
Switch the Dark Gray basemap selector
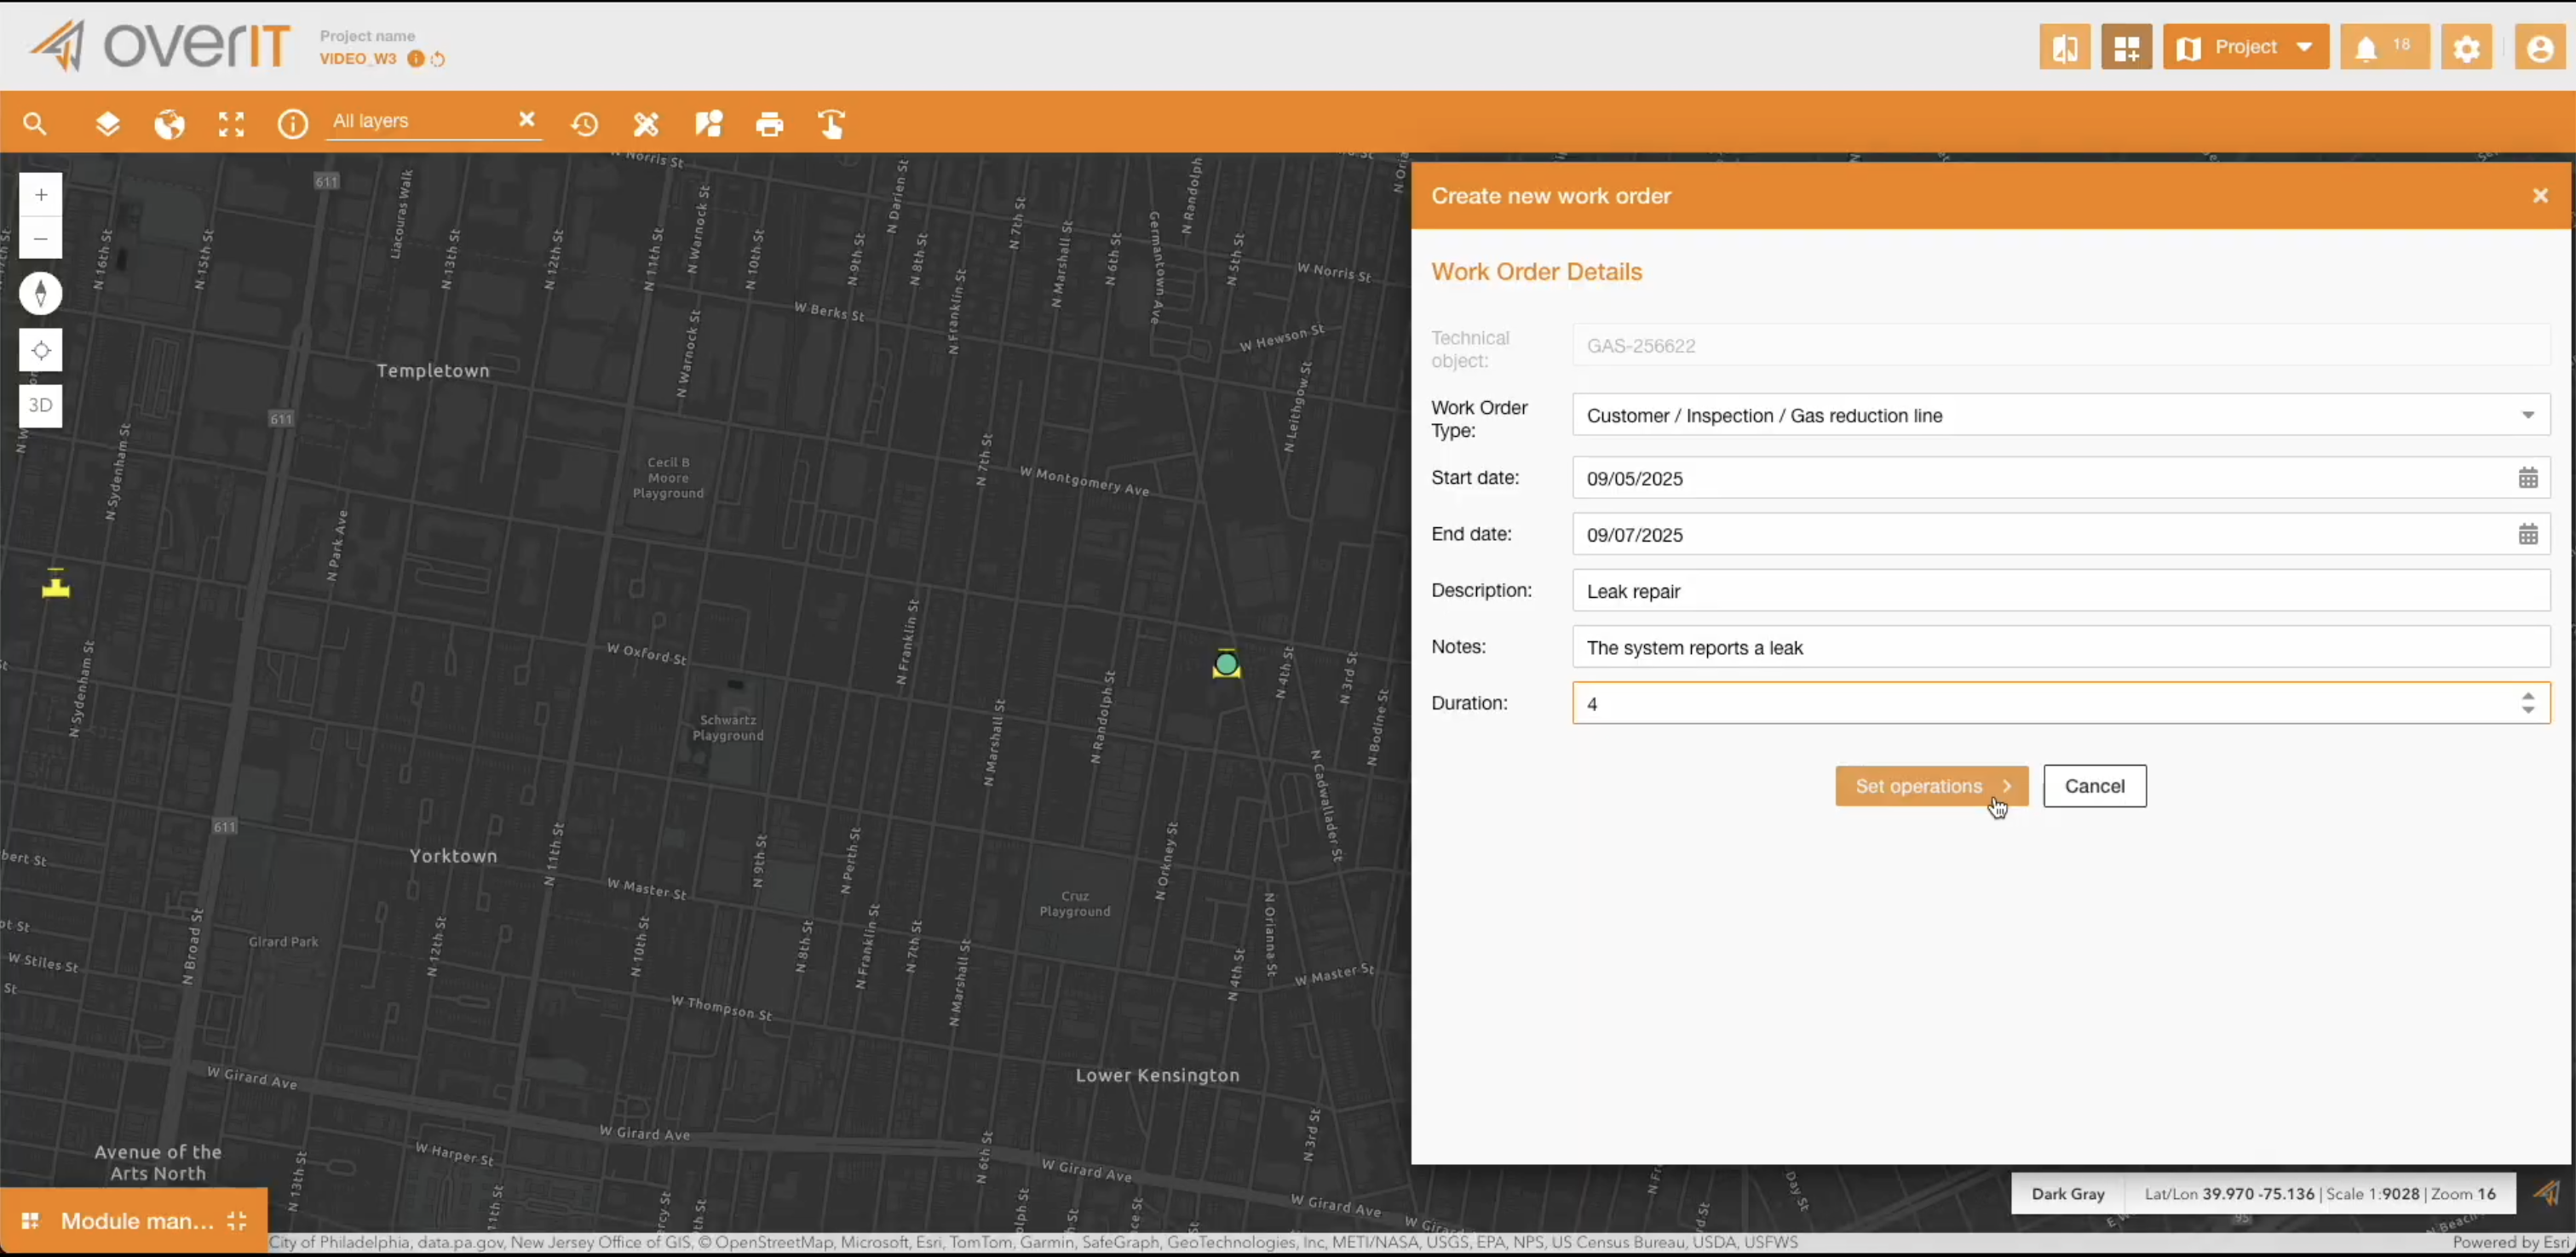[x=2068, y=1194]
